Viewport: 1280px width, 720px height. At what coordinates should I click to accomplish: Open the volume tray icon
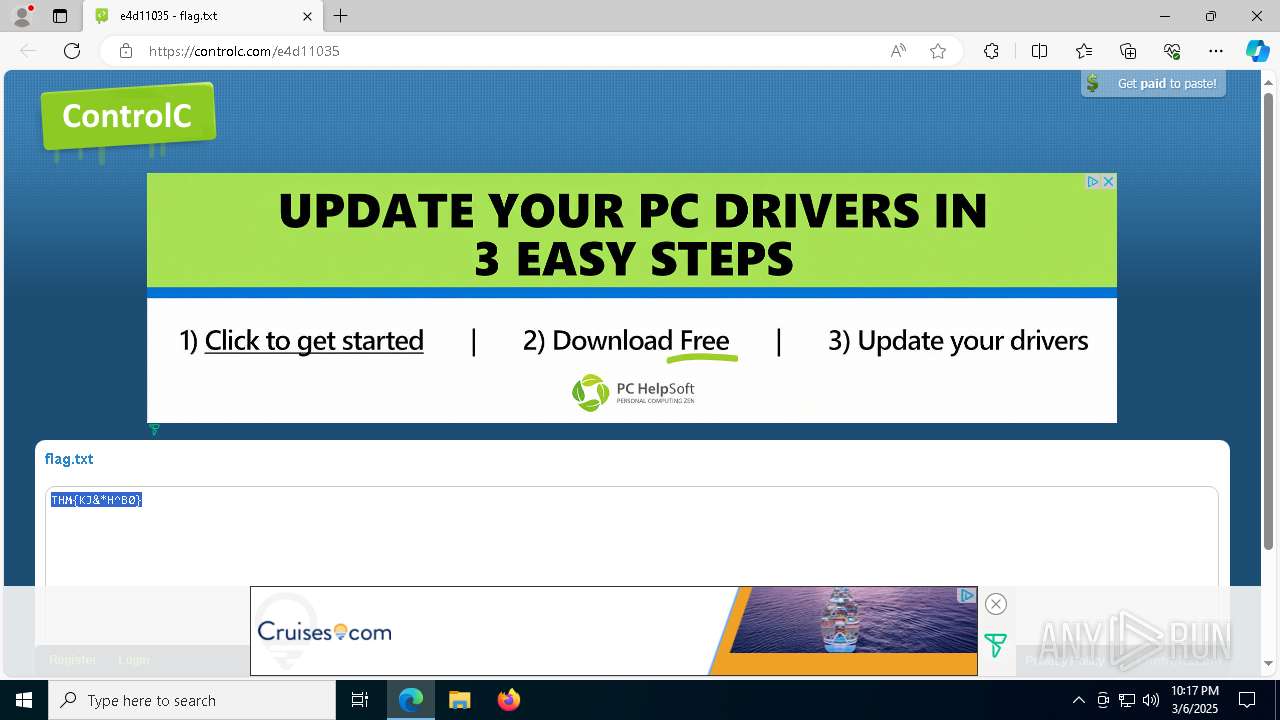(1151, 700)
